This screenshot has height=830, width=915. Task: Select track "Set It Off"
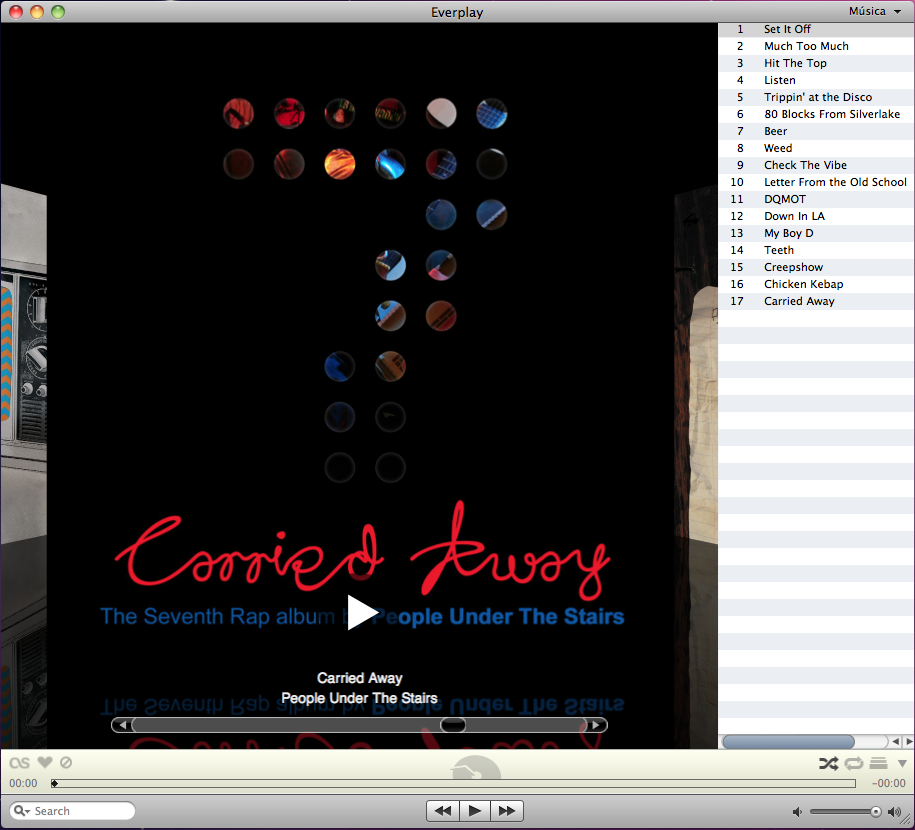tap(816, 29)
